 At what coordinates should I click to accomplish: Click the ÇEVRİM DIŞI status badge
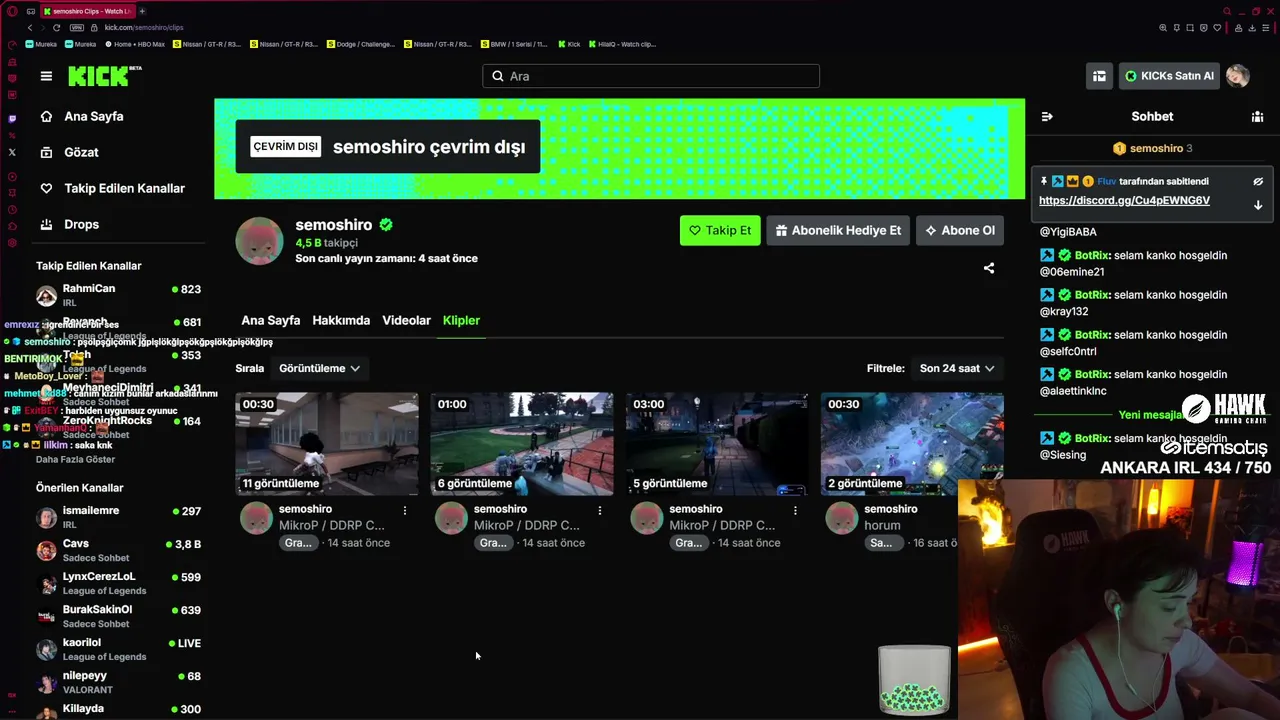[285, 146]
